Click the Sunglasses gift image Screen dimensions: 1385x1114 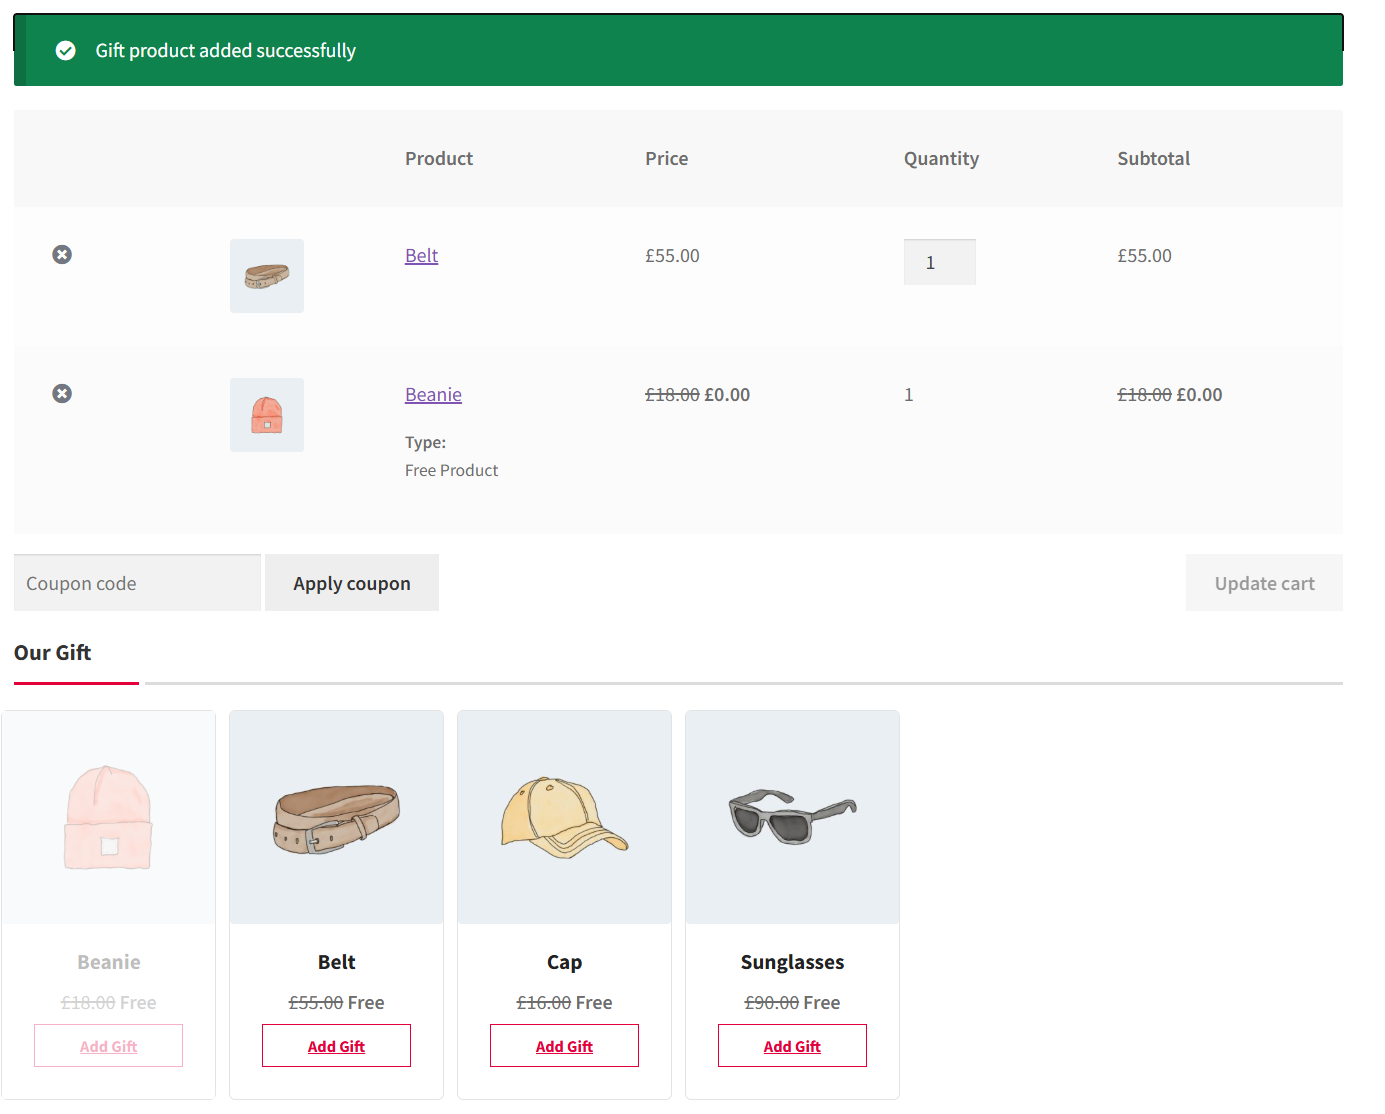tap(792, 817)
